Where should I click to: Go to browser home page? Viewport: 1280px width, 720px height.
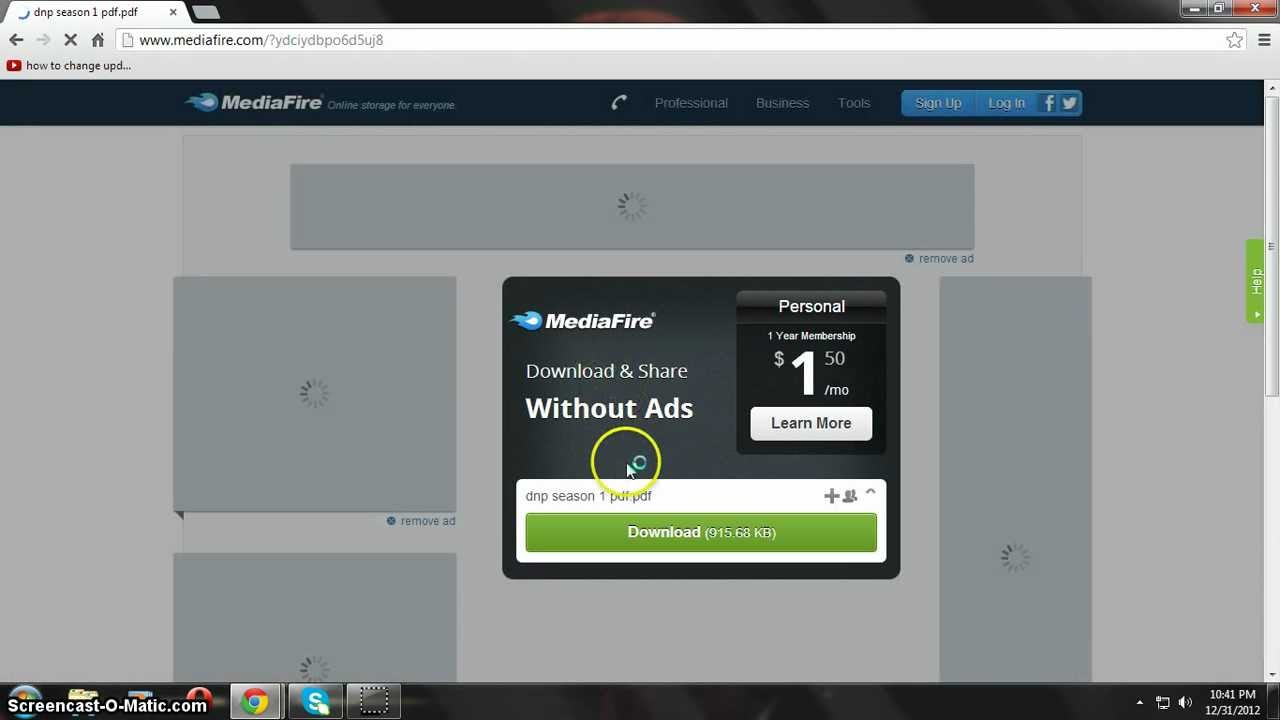click(x=97, y=40)
